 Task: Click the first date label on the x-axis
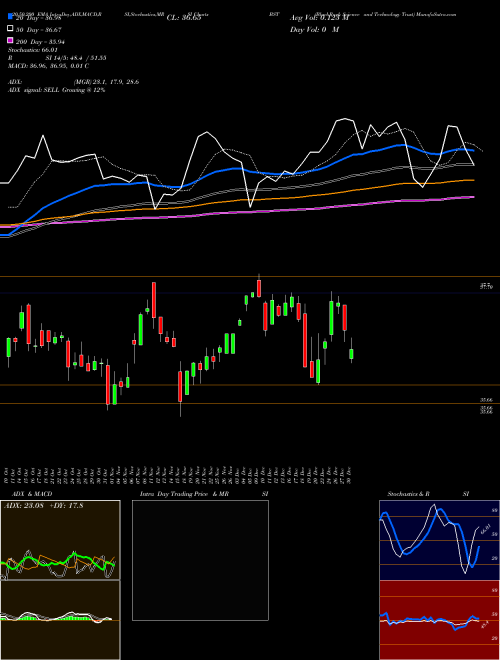8,475
